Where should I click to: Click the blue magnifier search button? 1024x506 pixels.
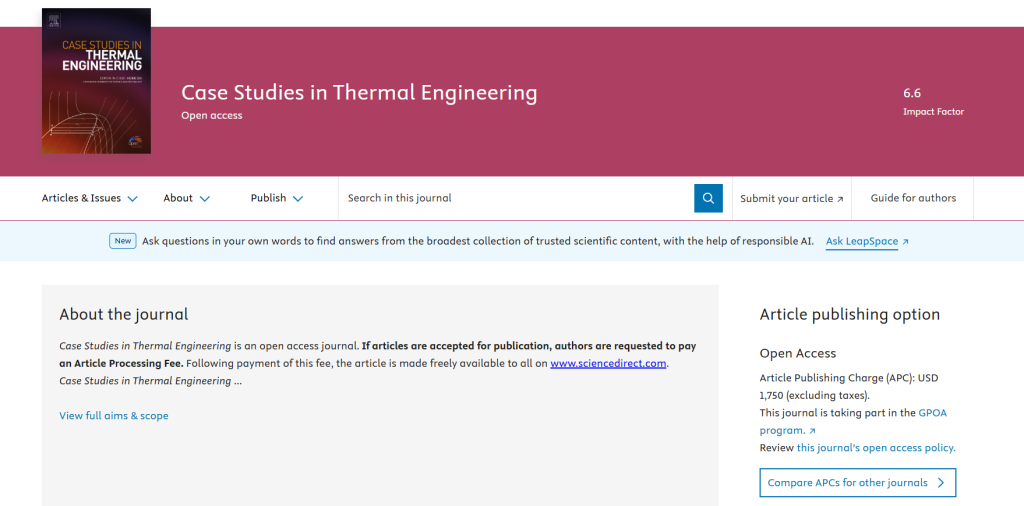point(708,198)
